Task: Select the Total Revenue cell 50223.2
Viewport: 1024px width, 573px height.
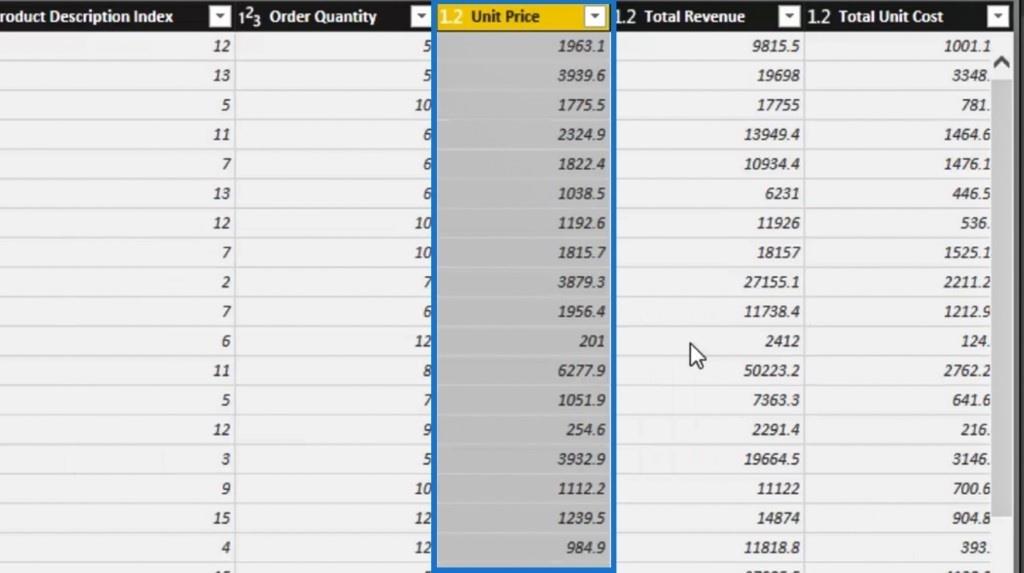Action: click(710, 370)
